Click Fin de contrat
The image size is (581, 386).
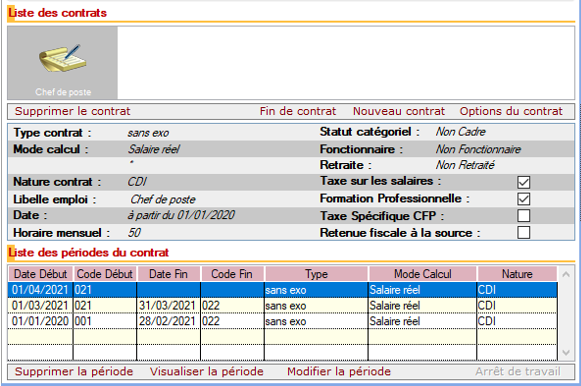tap(298, 111)
